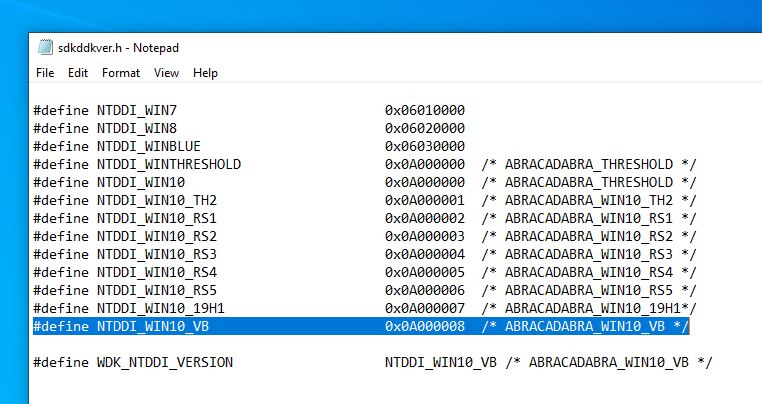Open the Edit menu
The width and height of the screenshot is (762, 404).
(78, 73)
